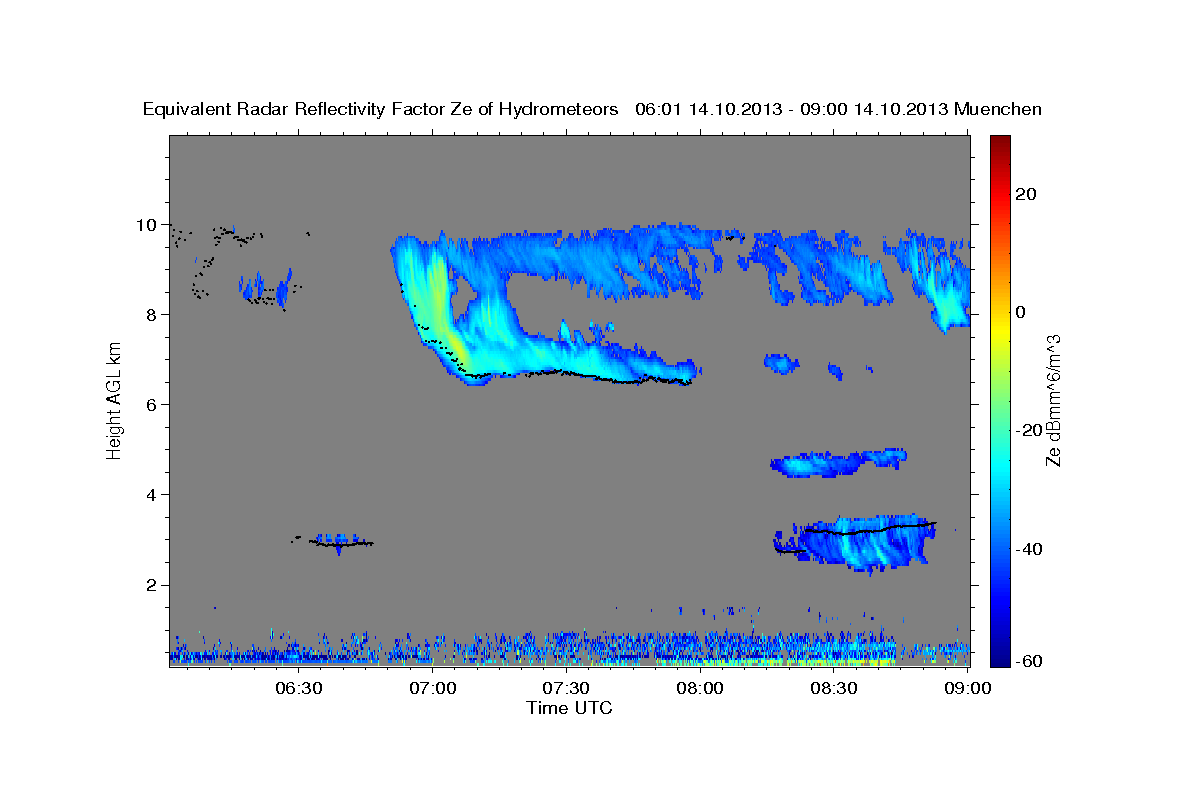Screen dimensions: 1200x800
Task: Click the colorbar tick value '0'
Action: [1021, 312]
